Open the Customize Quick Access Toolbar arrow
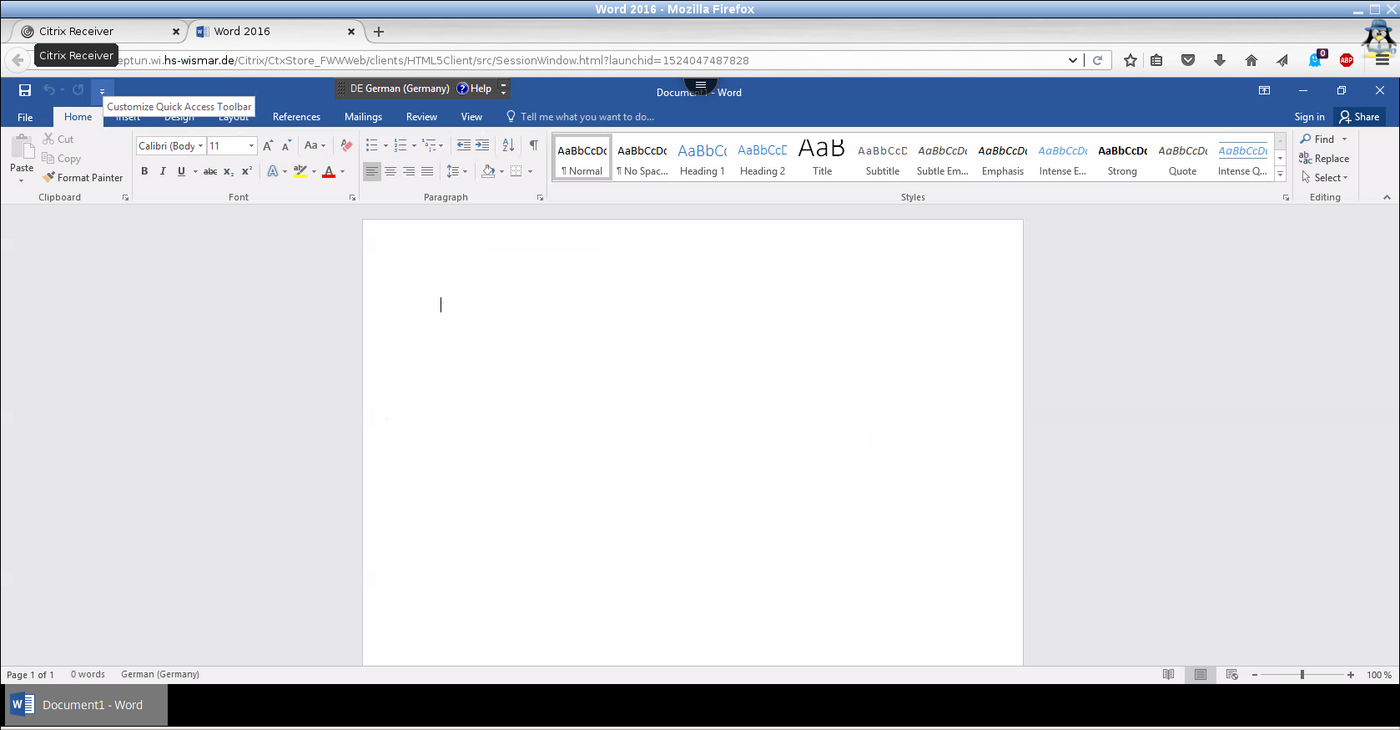The width and height of the screenshot is (1400, 730). (102, 91)
